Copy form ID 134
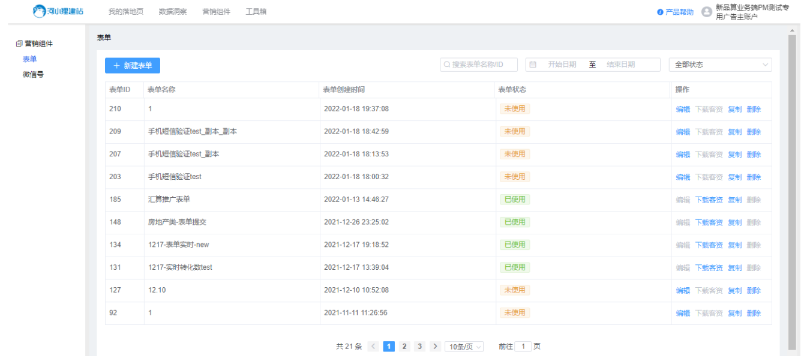This screenshot has height=363, width=801. pos(735,245)
